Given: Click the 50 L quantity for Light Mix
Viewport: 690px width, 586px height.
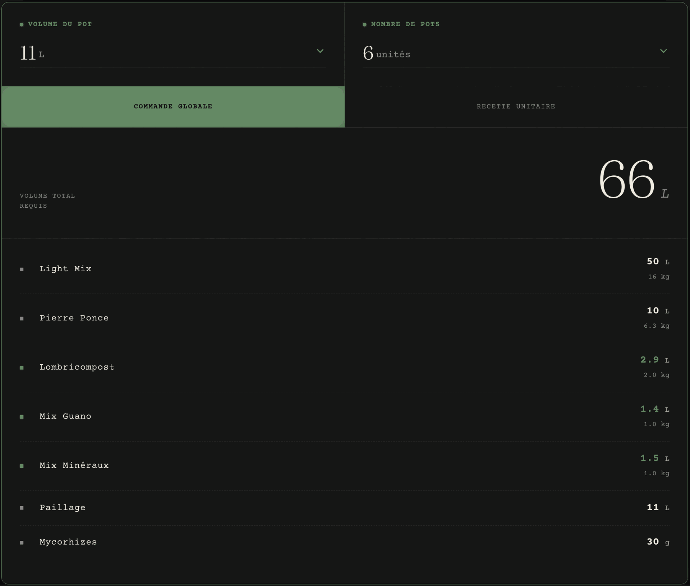Looking at the screenshot, I should tap(657, 261).
